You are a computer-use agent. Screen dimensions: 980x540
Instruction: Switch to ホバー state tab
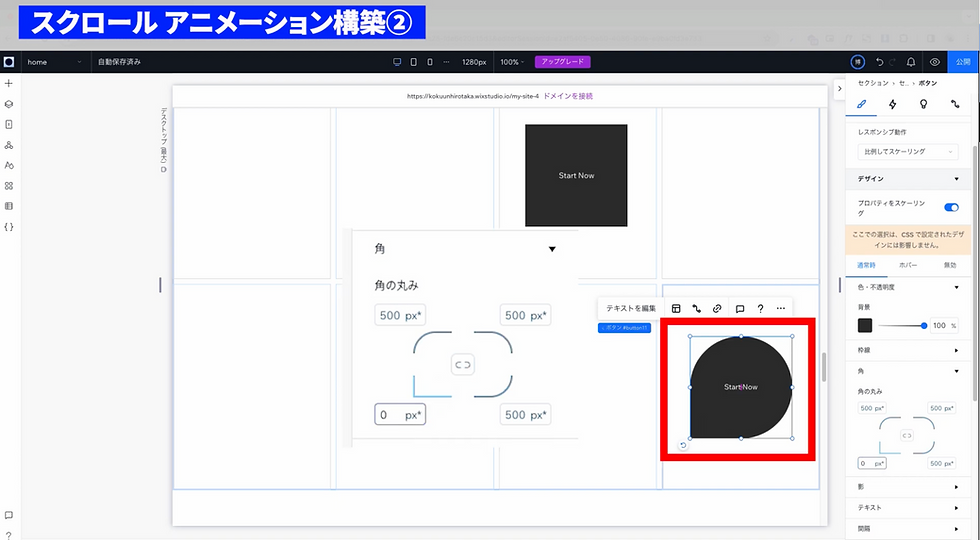coord(908,265)
